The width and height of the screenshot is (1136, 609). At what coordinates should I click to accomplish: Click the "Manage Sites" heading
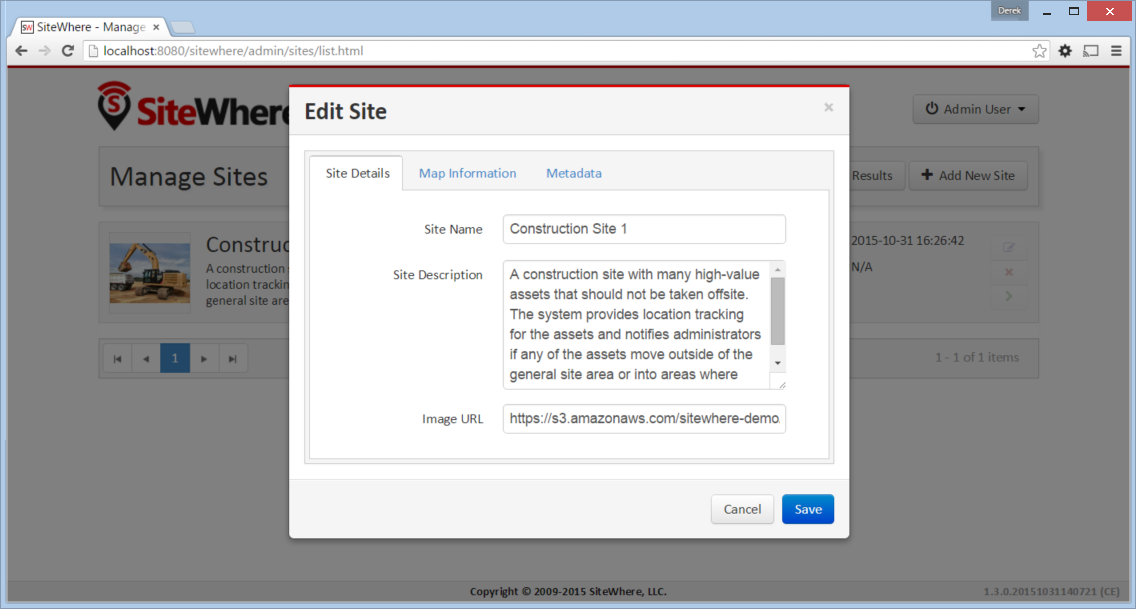coord(189,177)
